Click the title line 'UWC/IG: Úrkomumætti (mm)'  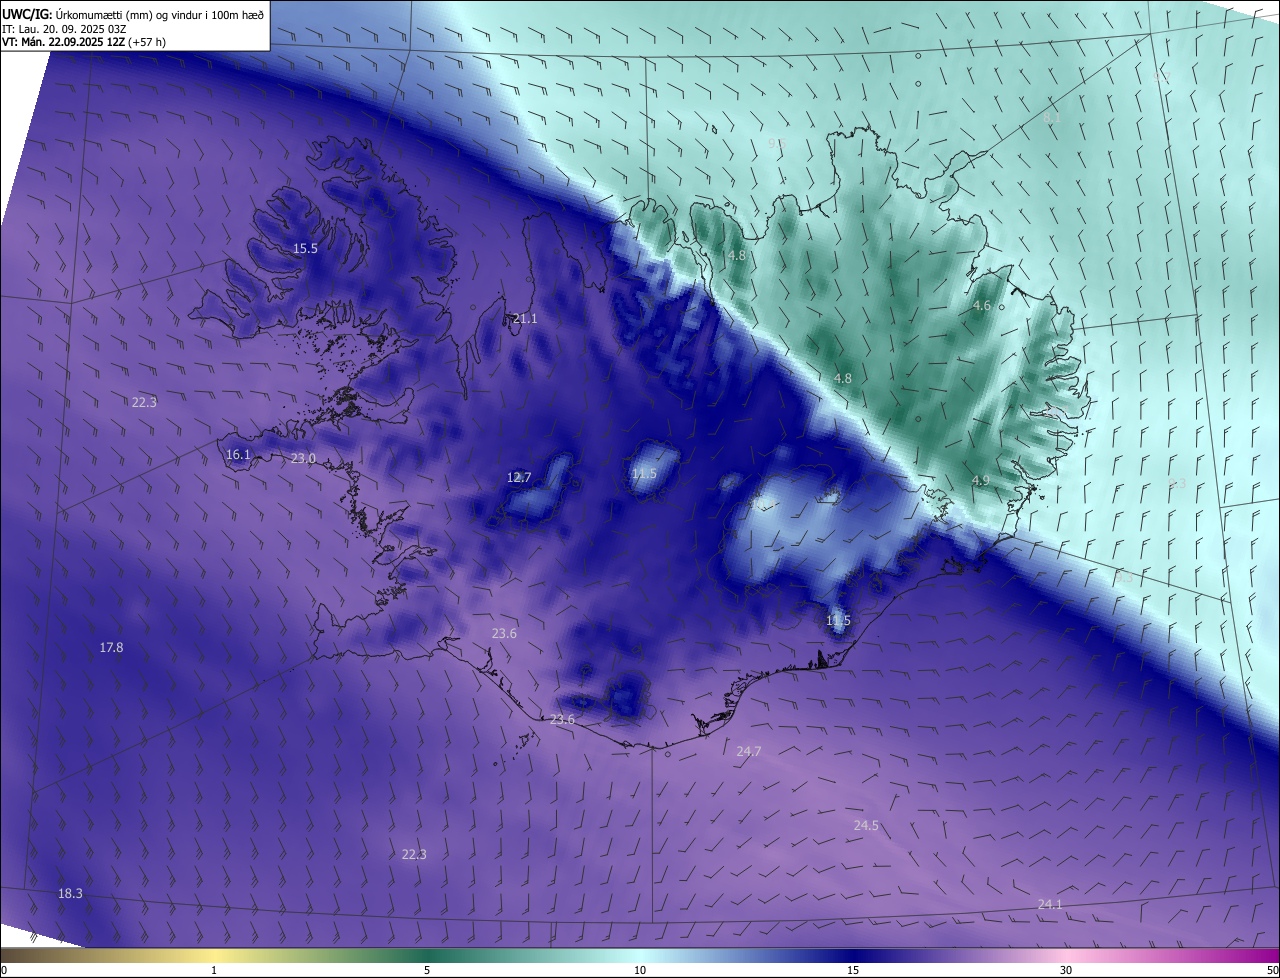click(x=133, y=15)
